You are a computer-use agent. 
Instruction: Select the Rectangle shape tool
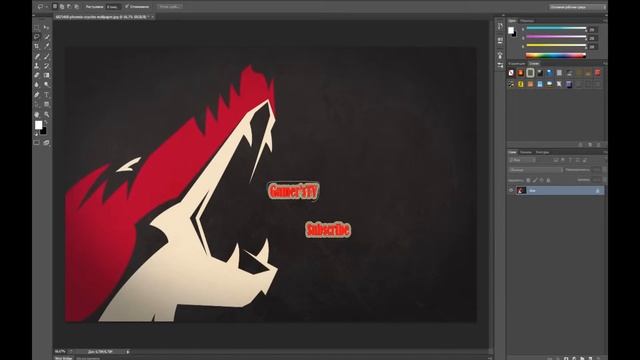click(47, 104)
